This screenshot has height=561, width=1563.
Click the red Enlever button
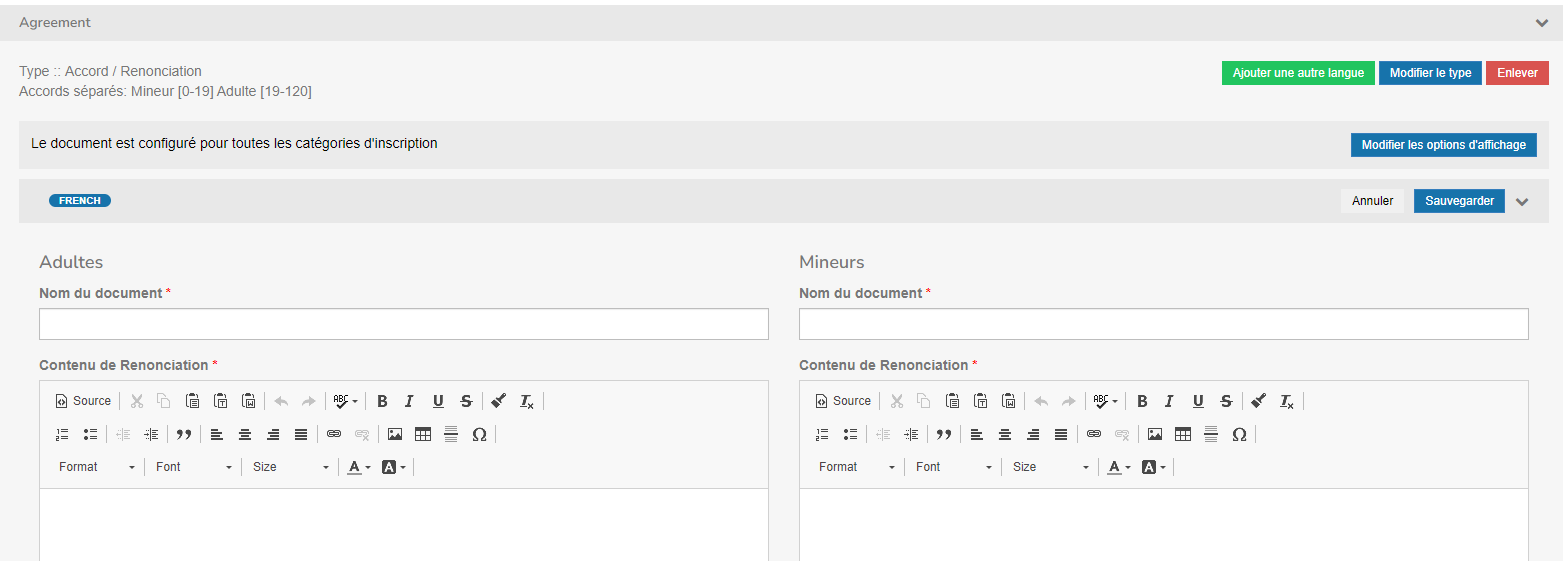(1517, 73)
